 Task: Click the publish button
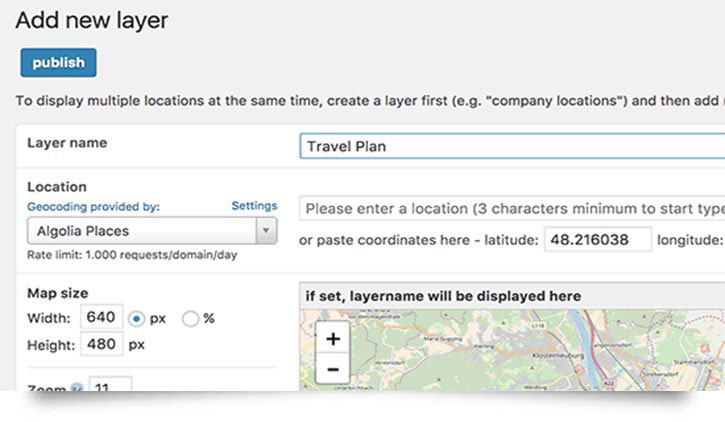[x=58, y=62]
